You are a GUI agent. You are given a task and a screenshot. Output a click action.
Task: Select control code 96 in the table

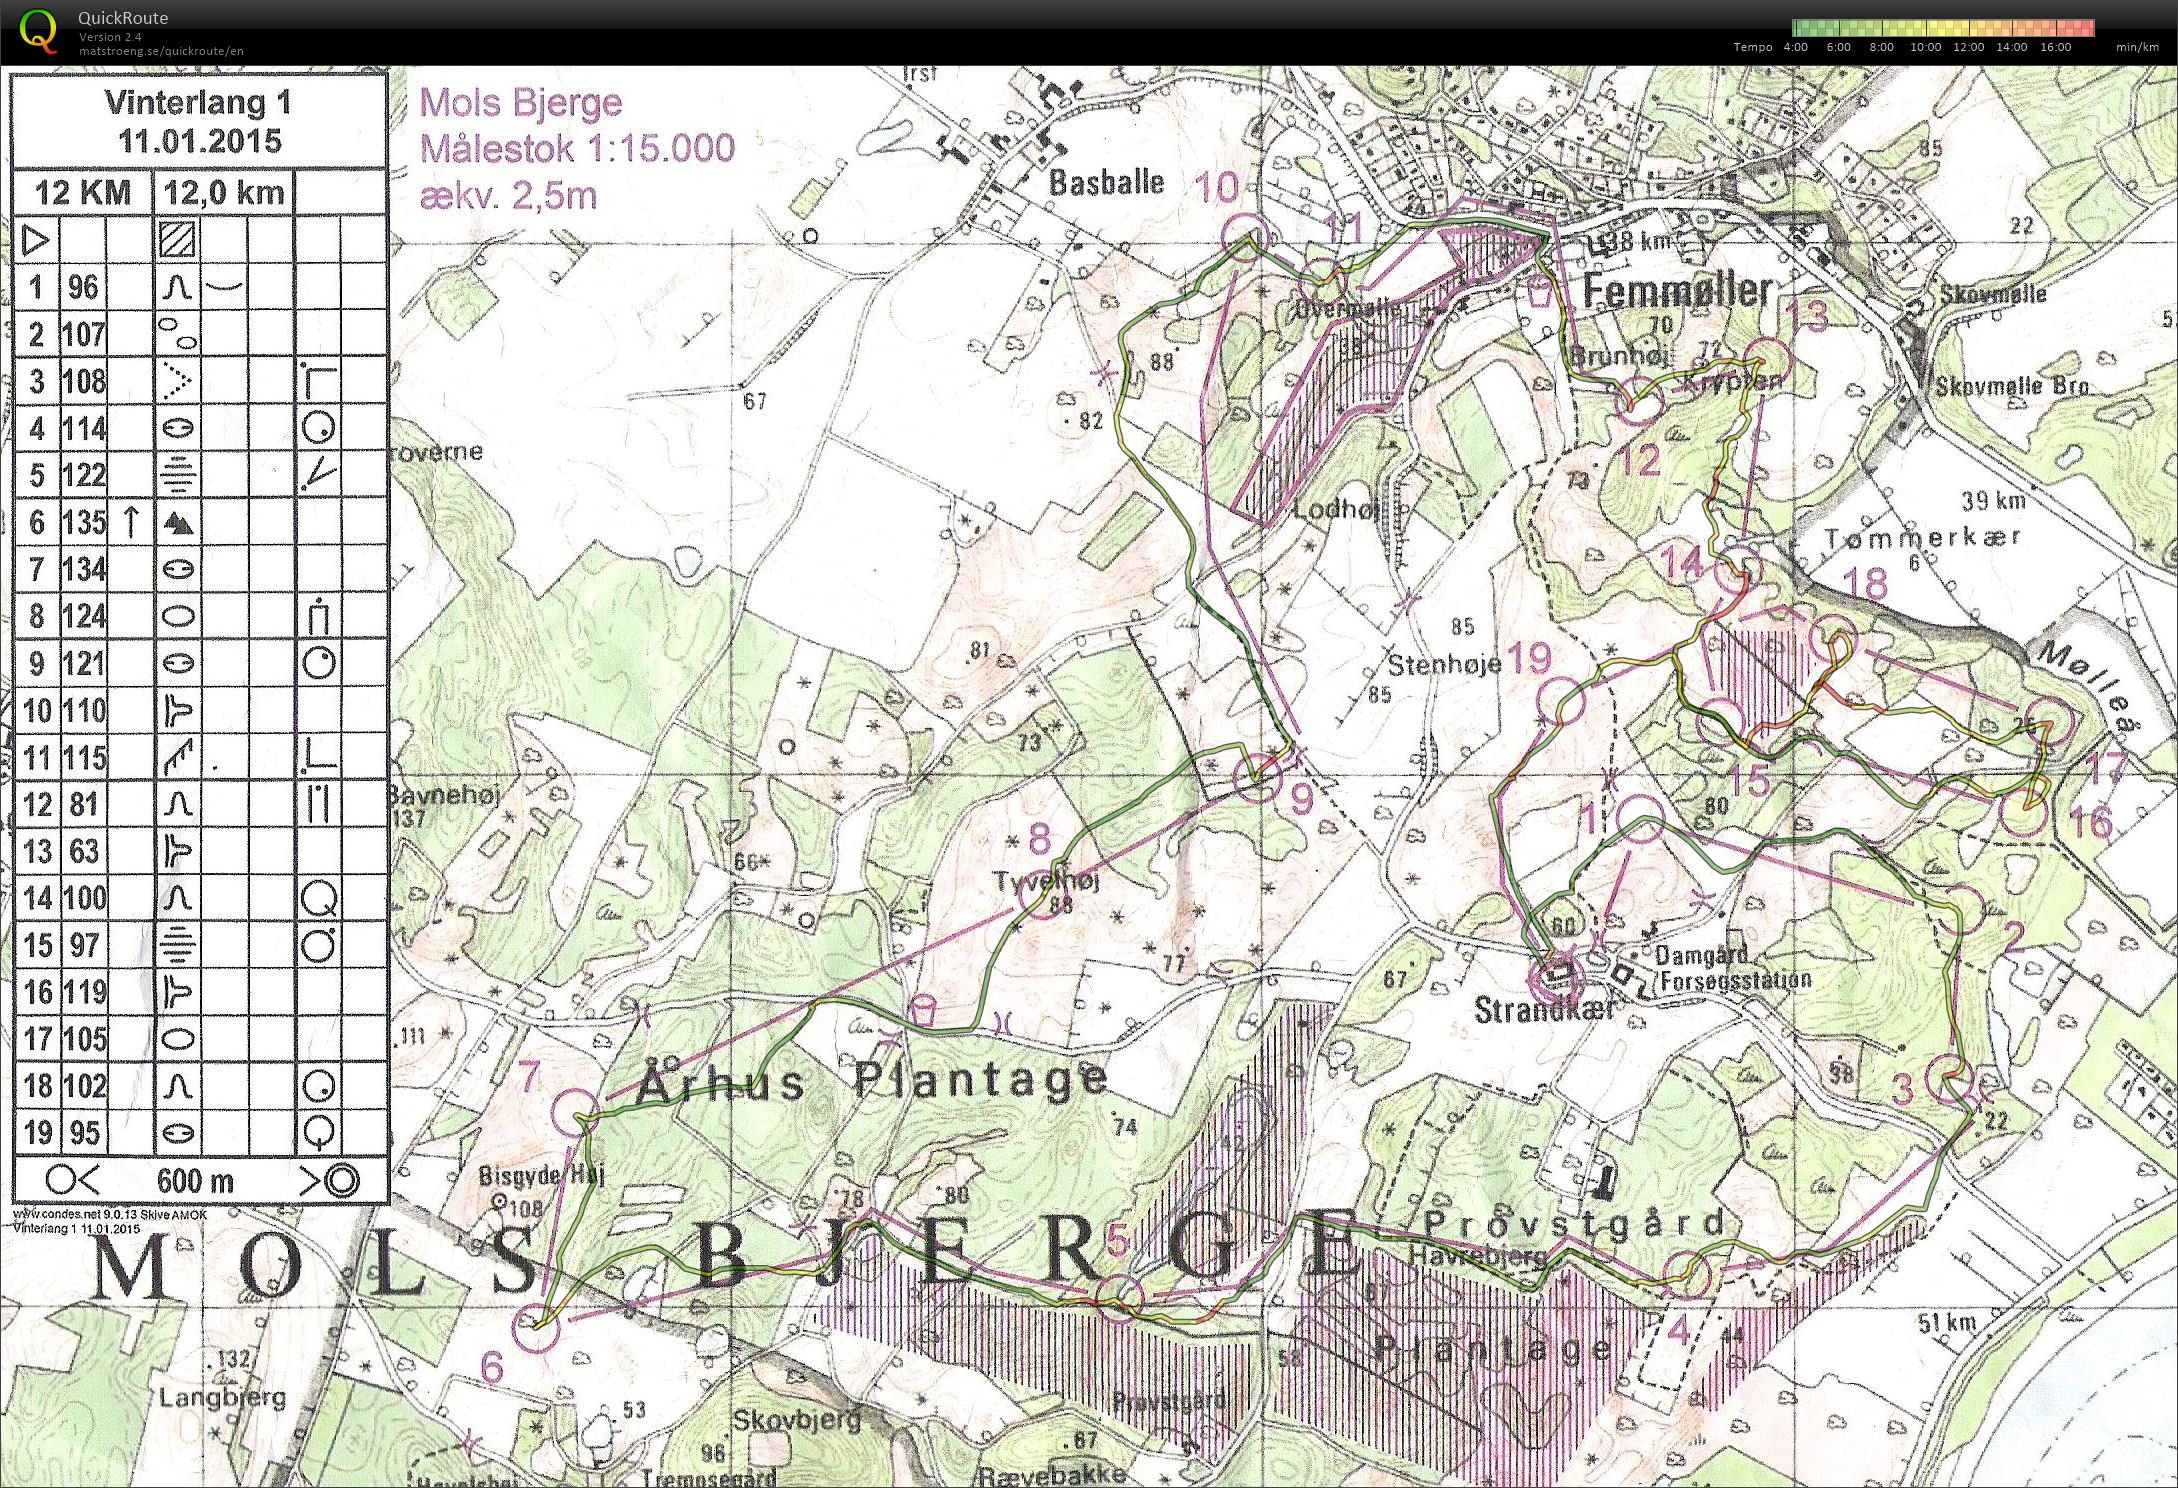(x=83, y=287)
